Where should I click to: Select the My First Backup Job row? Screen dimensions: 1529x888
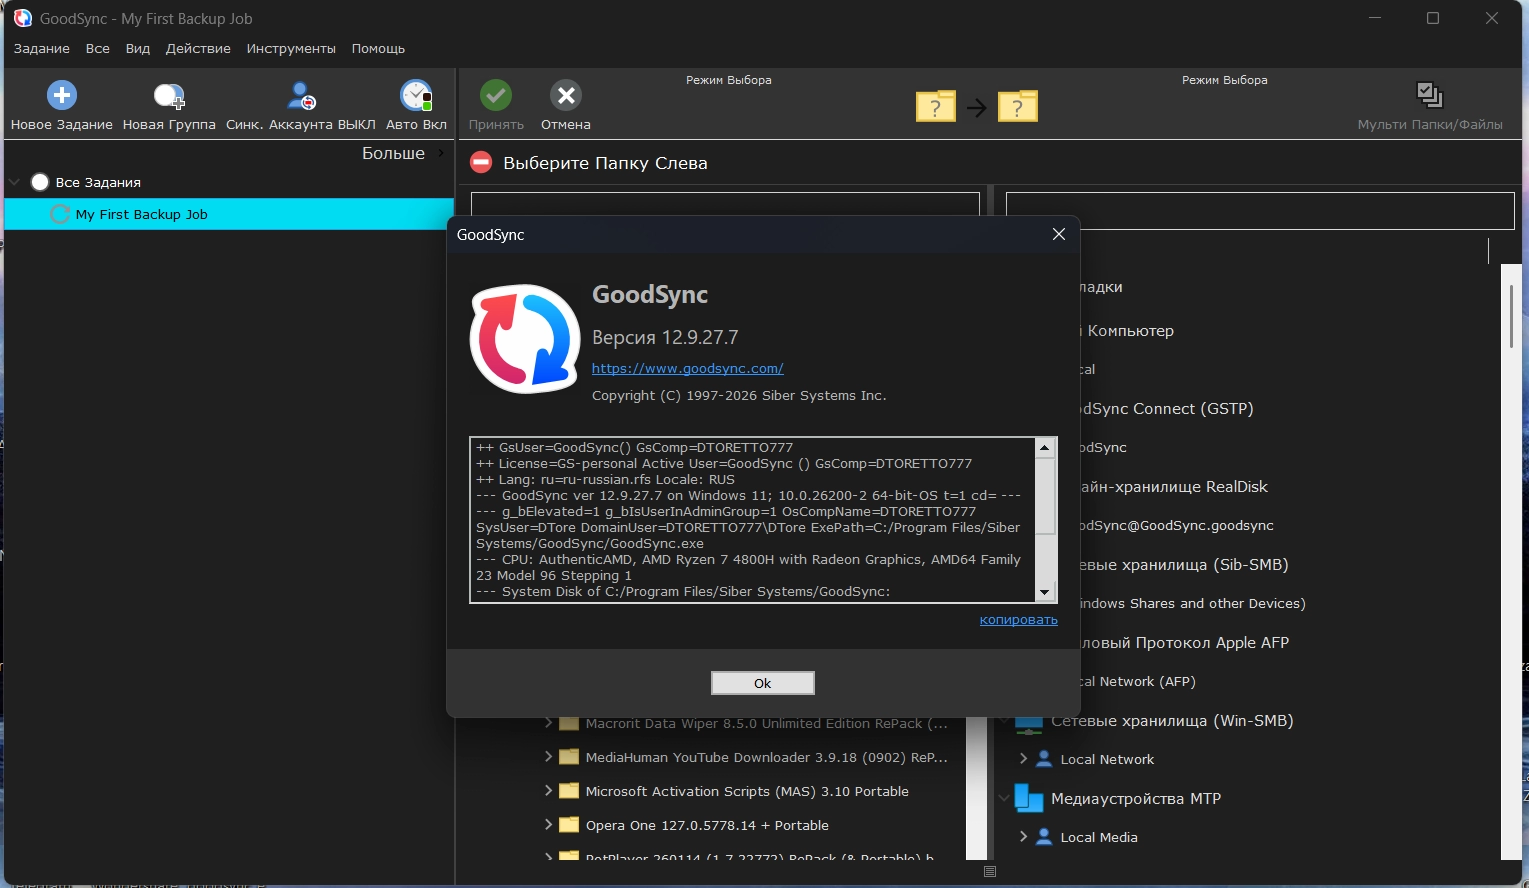pyautogui.click(x=229, y=214)
